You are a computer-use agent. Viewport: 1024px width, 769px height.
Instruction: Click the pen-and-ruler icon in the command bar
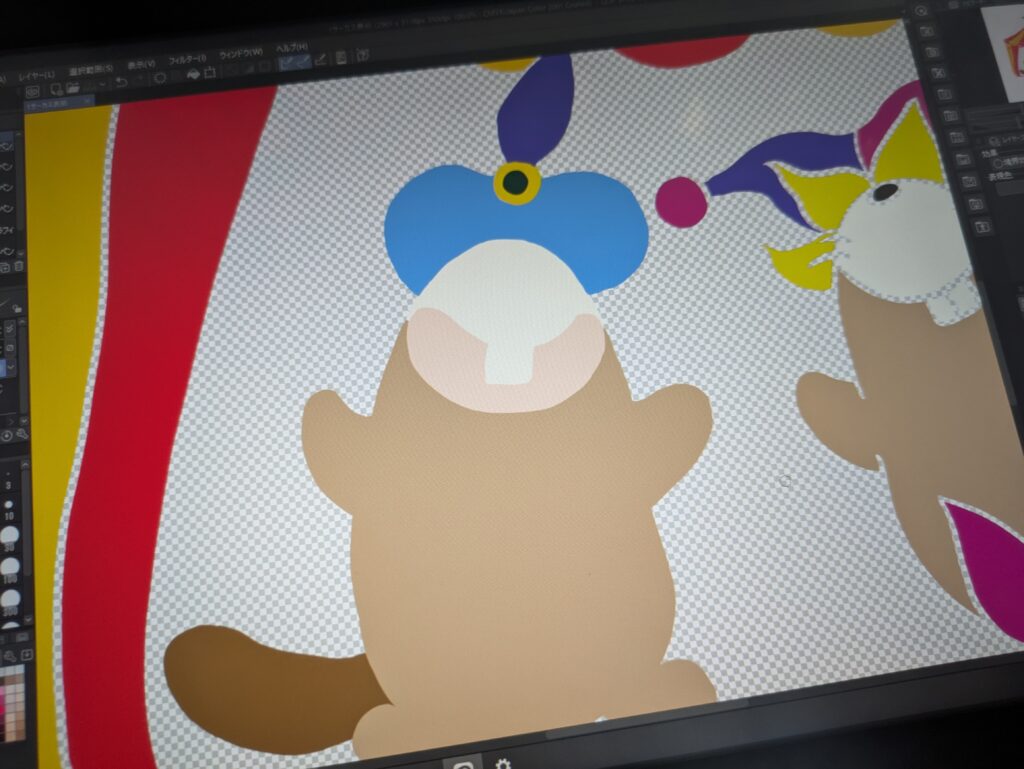(321, 59)
